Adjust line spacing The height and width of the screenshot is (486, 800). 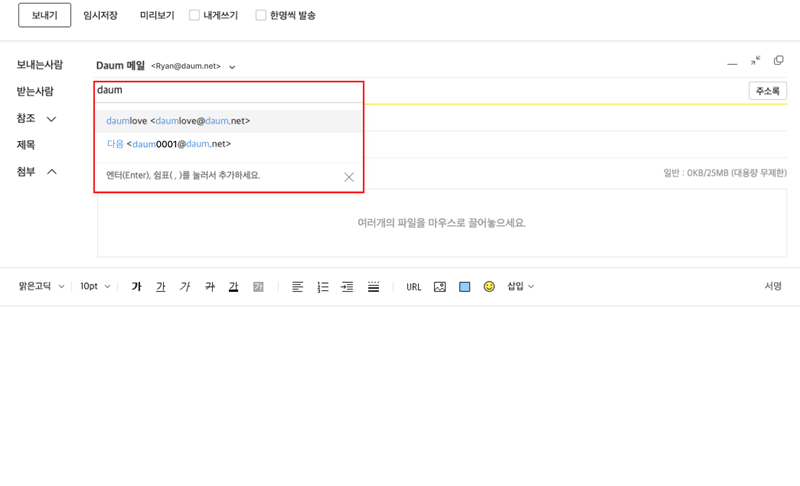[373, 287]
